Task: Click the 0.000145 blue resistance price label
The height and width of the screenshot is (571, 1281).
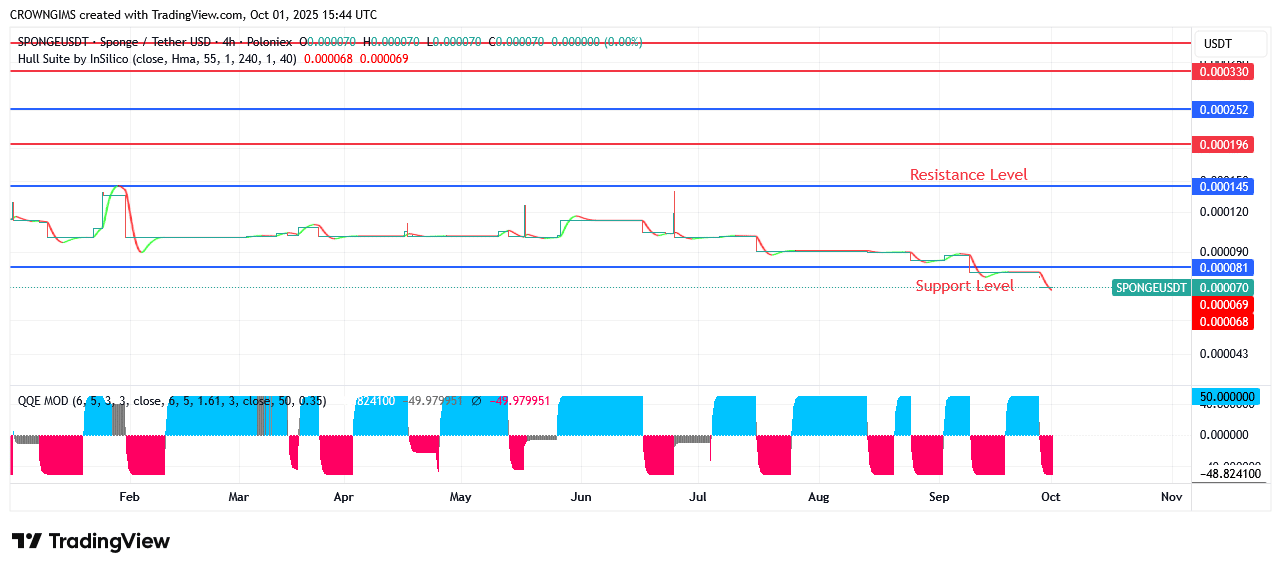Action: point(1222,187)
